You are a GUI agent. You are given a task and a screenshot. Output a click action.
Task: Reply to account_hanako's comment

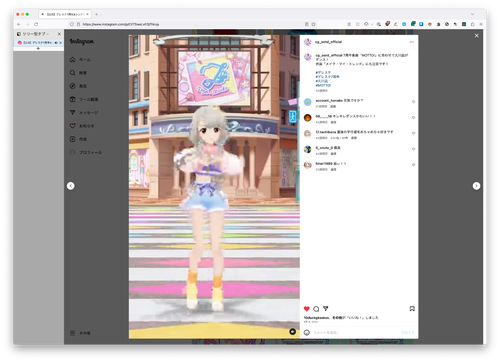tap(333, 106)
